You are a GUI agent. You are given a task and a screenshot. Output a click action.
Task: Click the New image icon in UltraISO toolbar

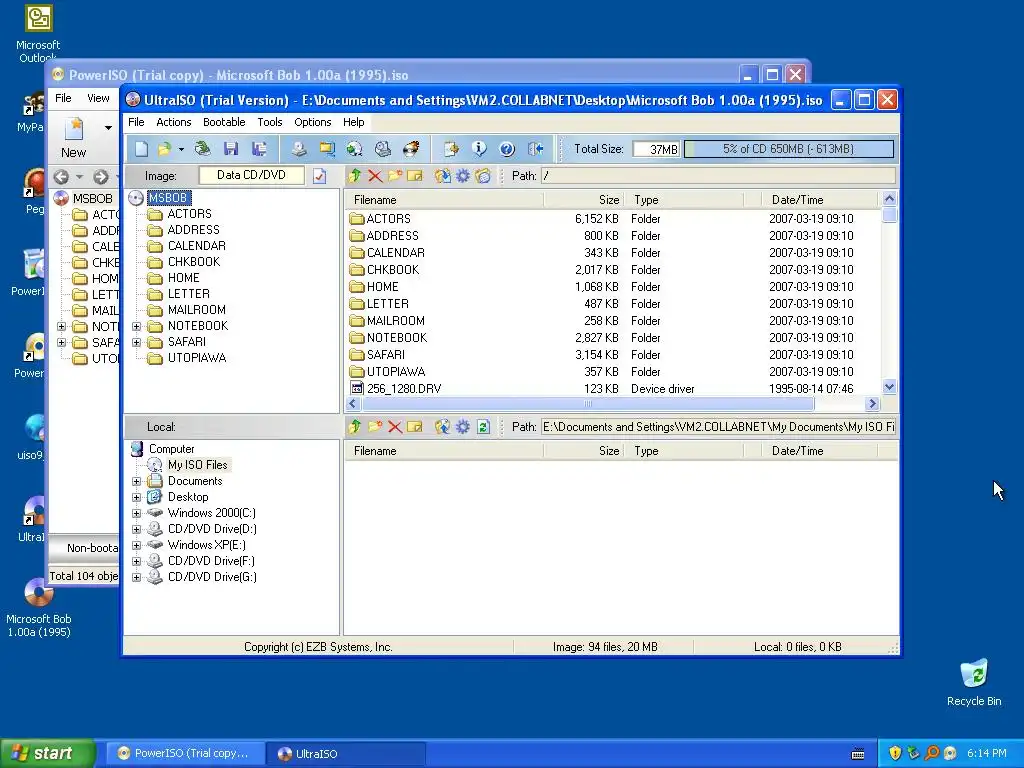point(141,149)
